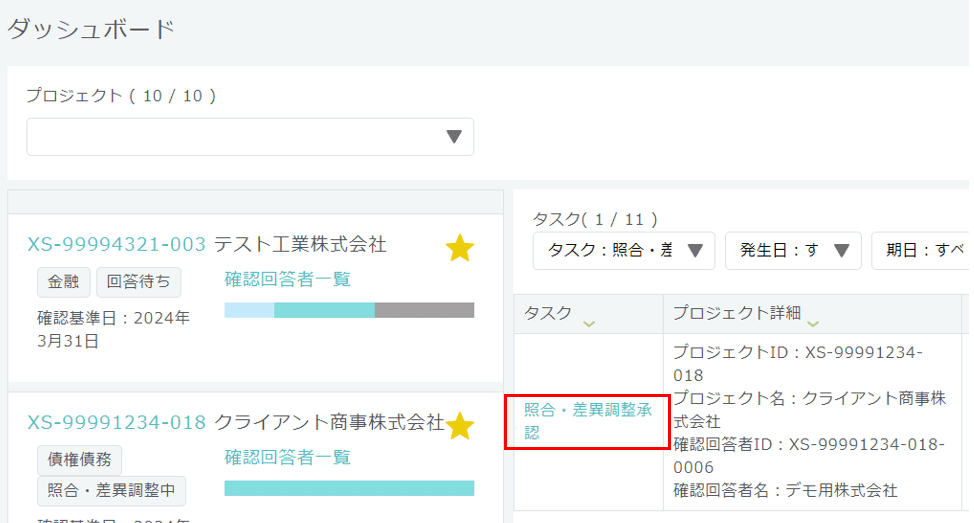This screenshot has height=523, width=974.
Task: Click gray segment of テスト工業 progress bar
Action: click(x=424, y=310)
